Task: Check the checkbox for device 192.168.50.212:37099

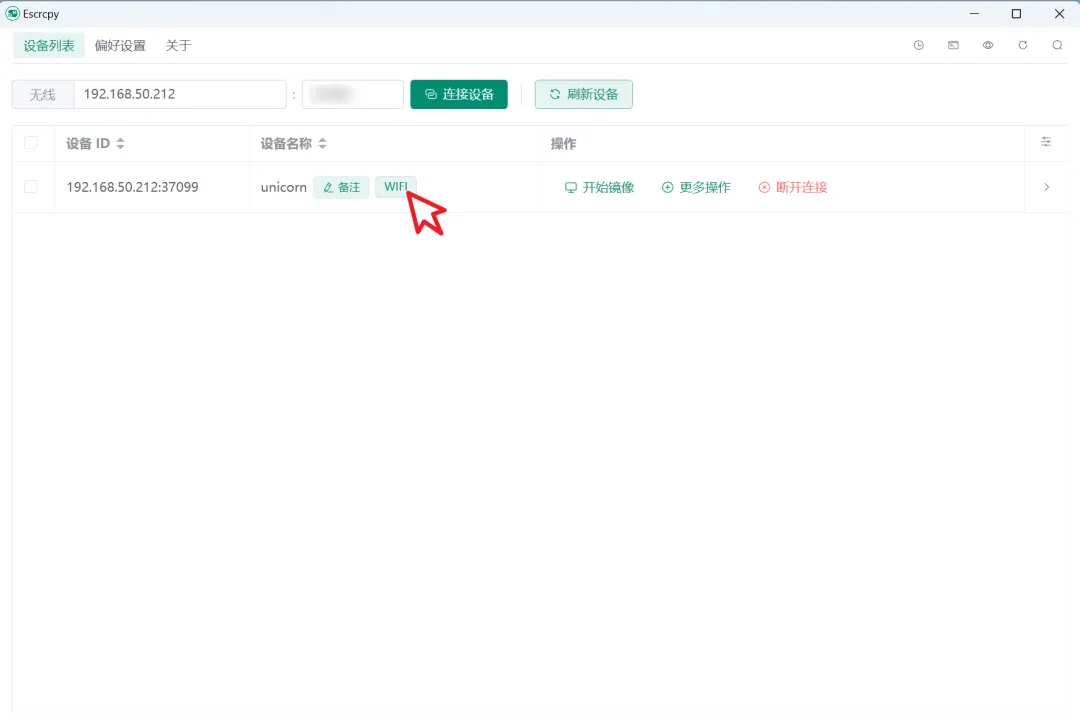Action: coord(29,187)
